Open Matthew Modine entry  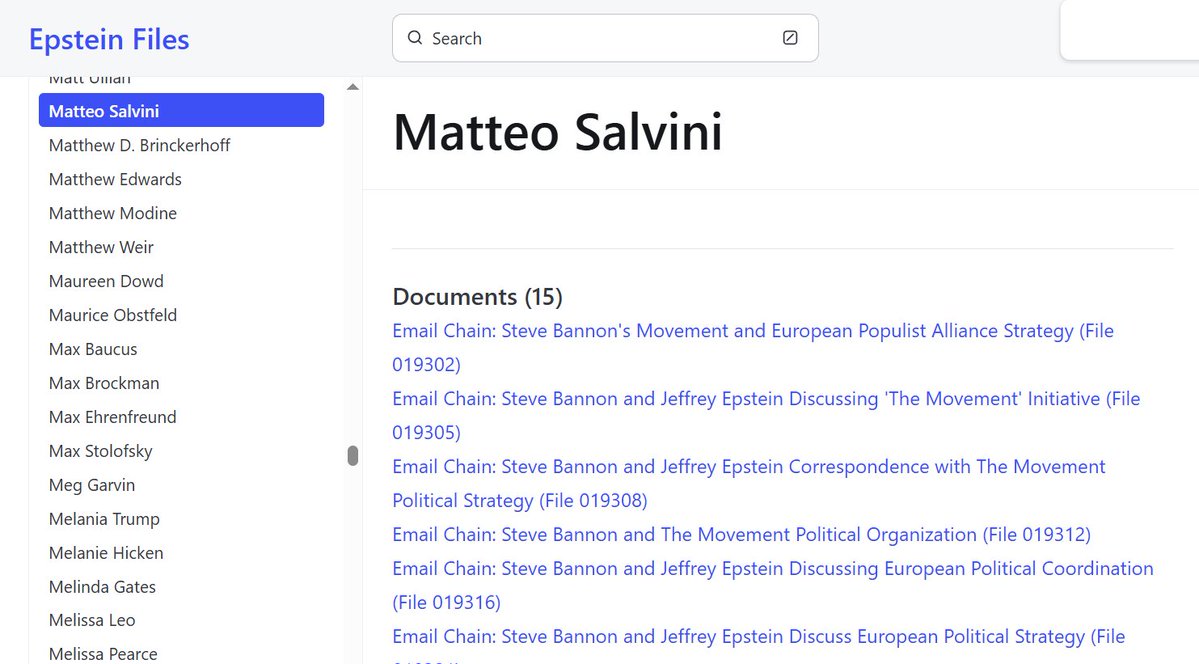[112, 213]
